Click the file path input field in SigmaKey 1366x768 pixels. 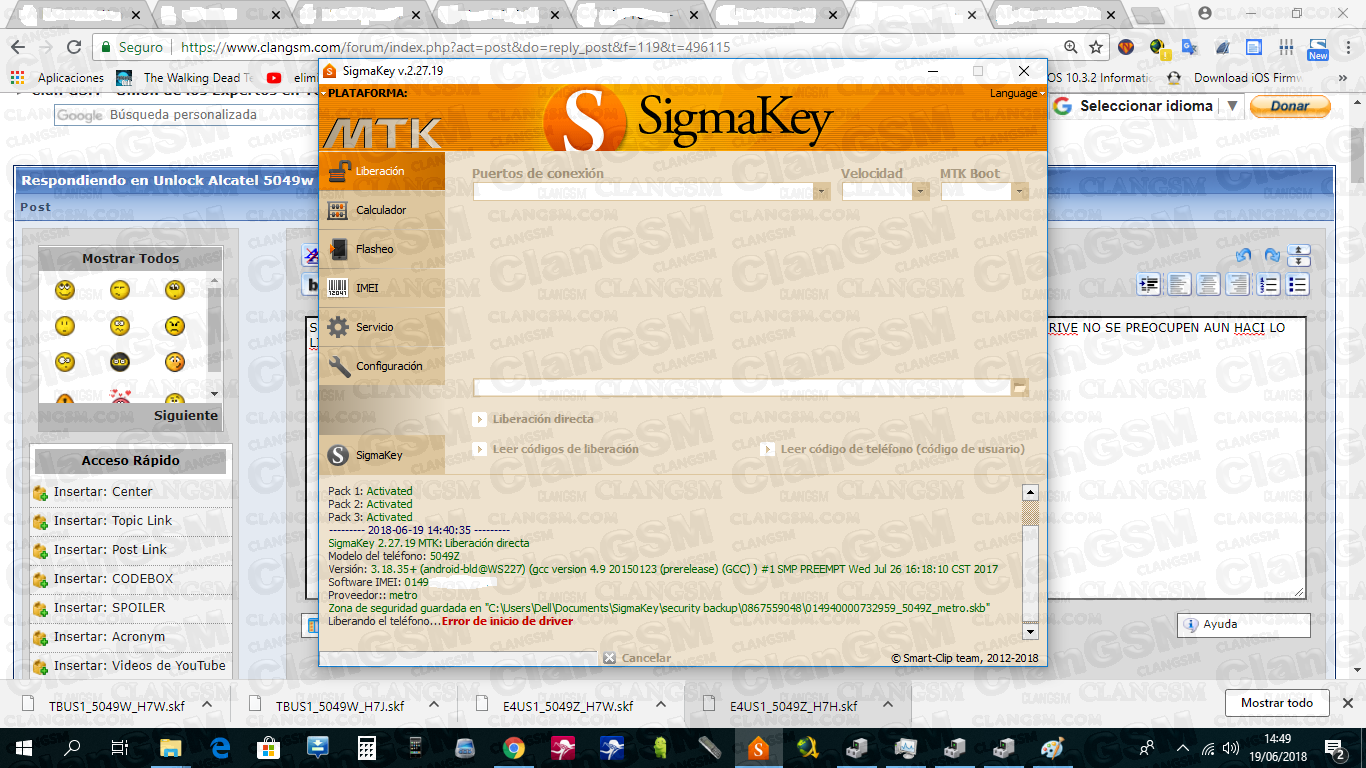(x=742, y=387)
